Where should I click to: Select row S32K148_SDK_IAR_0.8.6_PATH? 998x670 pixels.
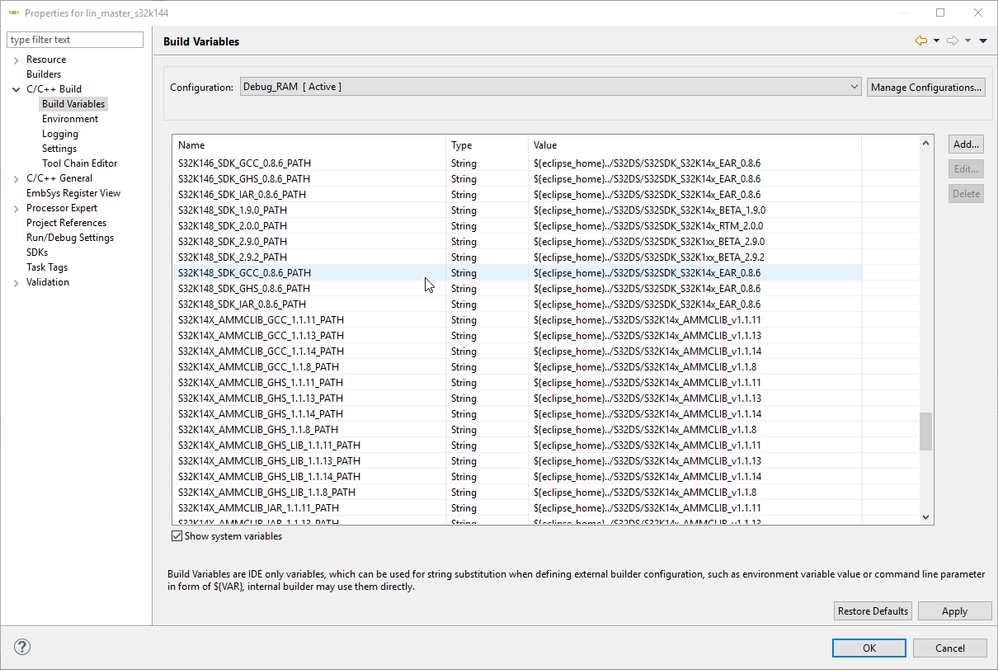[517, 304]
